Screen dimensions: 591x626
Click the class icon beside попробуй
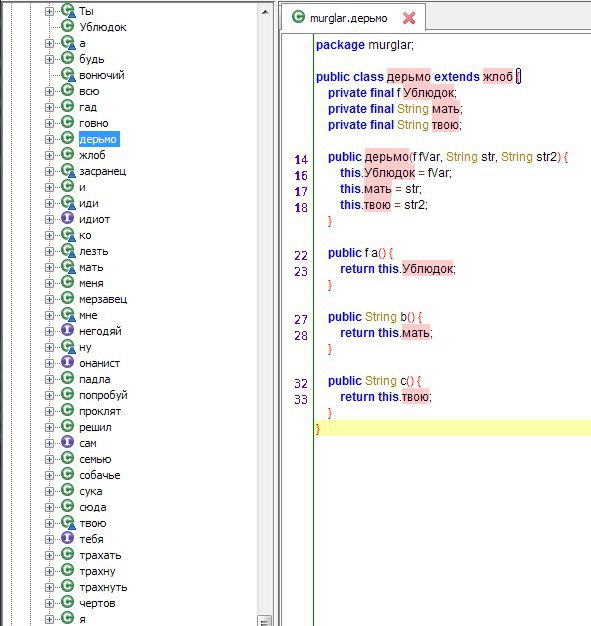click(x=67, y=394)
